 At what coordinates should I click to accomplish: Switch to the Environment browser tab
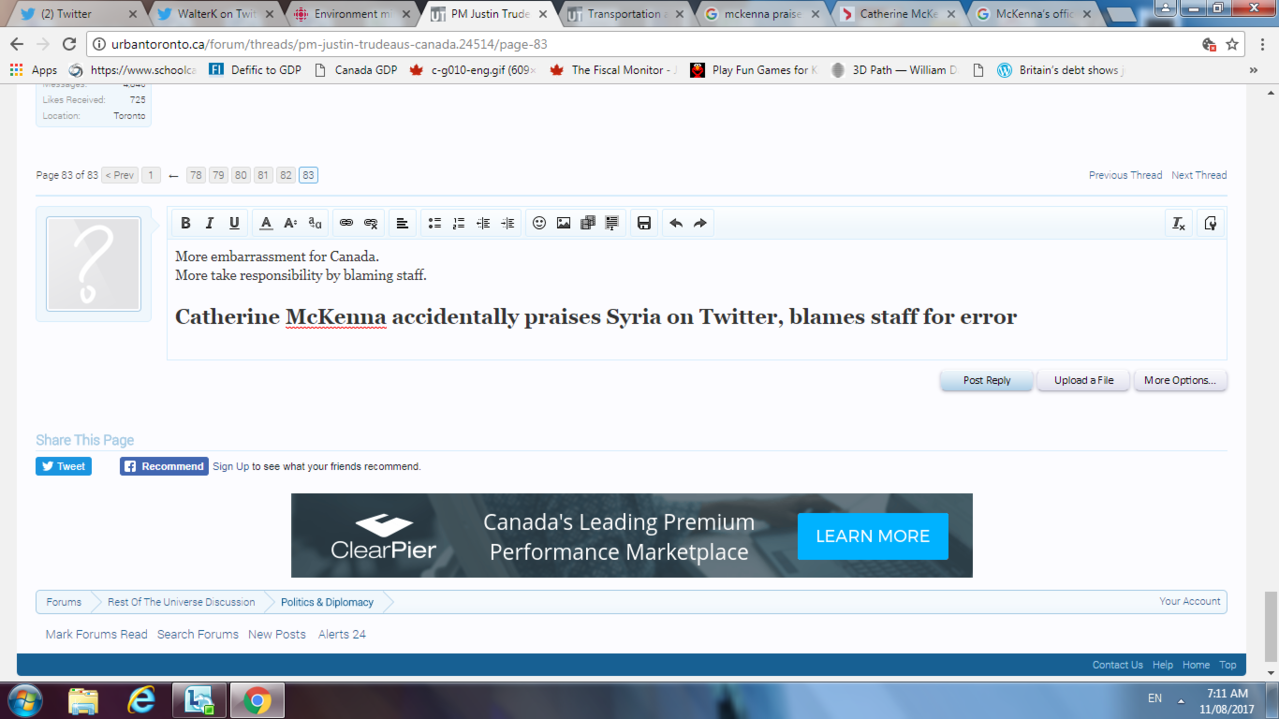click(x=351, y=14)
